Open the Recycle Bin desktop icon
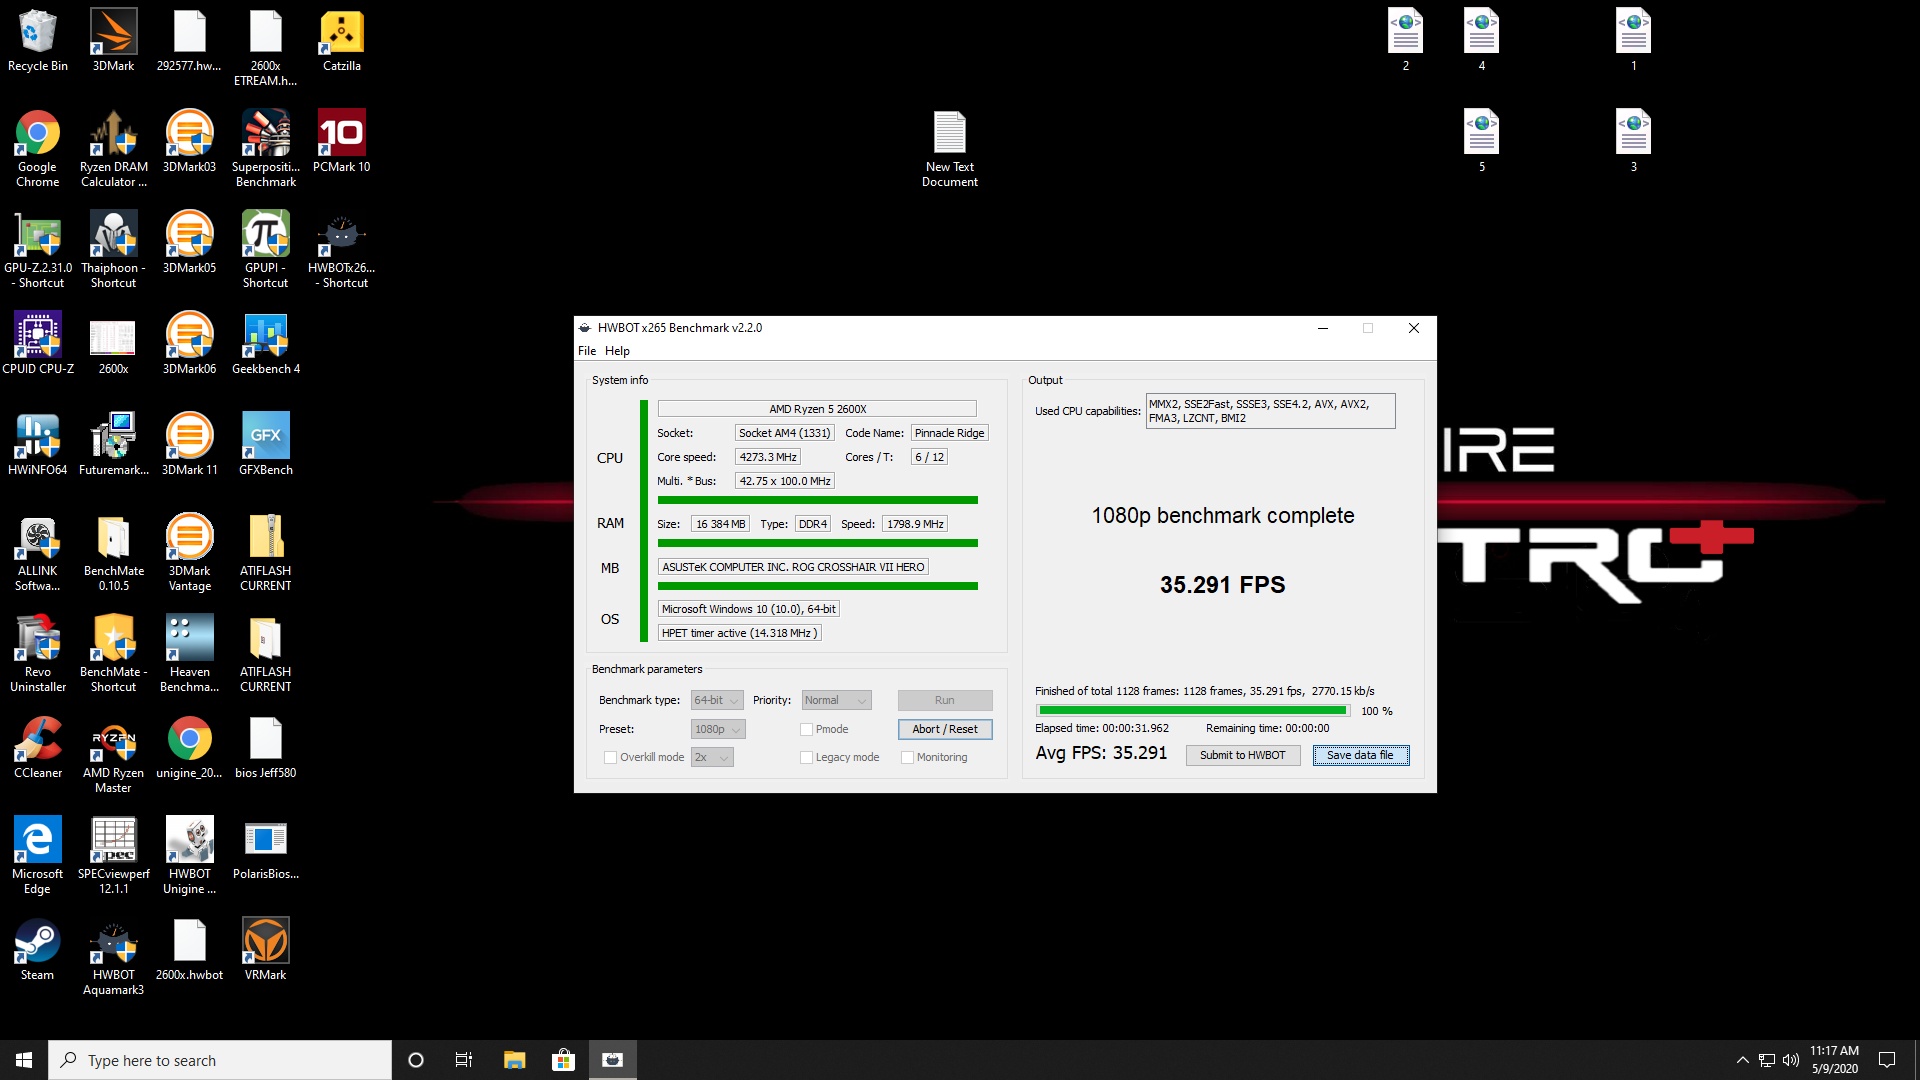Image resolution: width=1920 pixels, height=1080 pixels. 38,41
